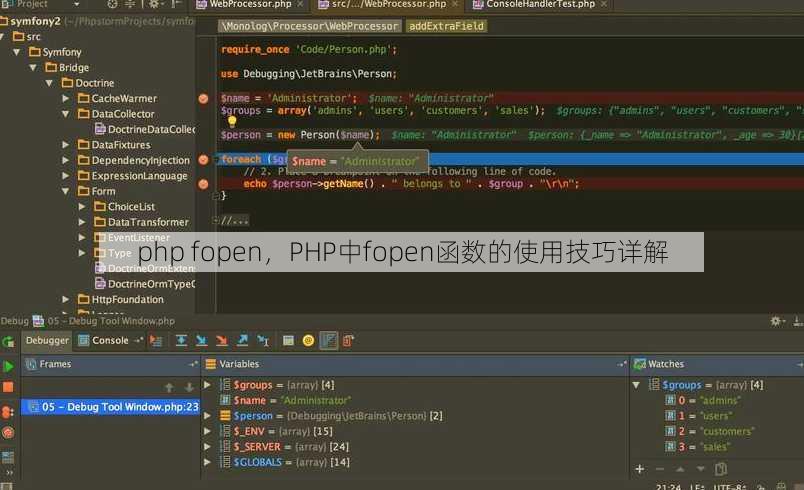This screenshot has height=490, width=804.
Task: Select frame 05 - Debug Tool Window.php:23
Action: [111, 407]
